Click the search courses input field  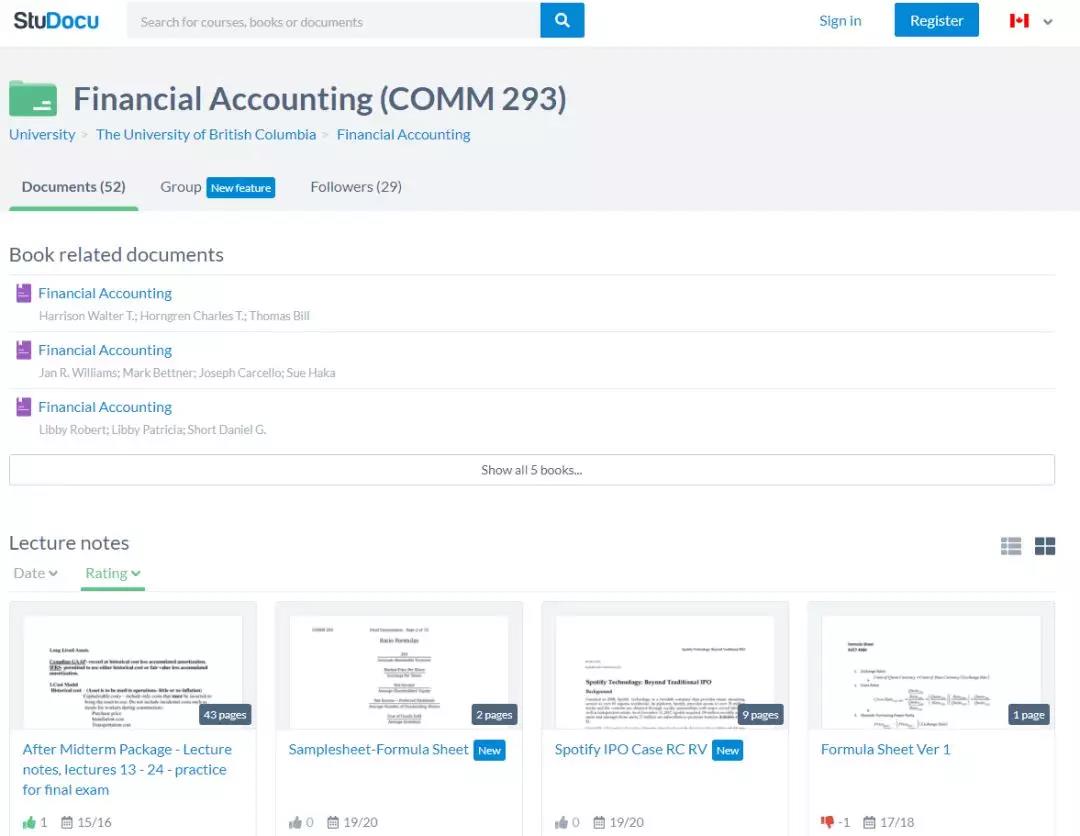pos(333,21)
